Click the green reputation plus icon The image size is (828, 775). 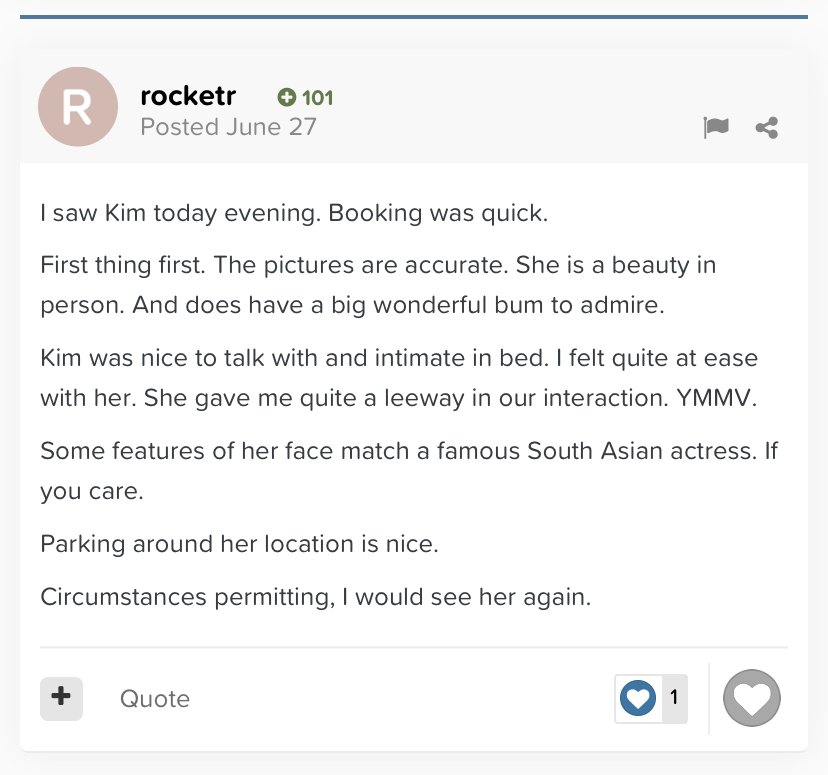pyautogui.click(x=287, y=98)
